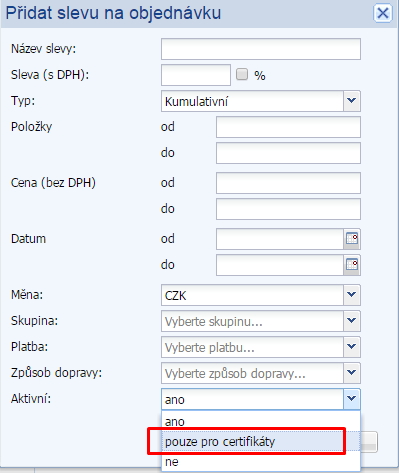
Task: Expand the Způsob dopravy dropdown arrow
Action: pos(352,373)
